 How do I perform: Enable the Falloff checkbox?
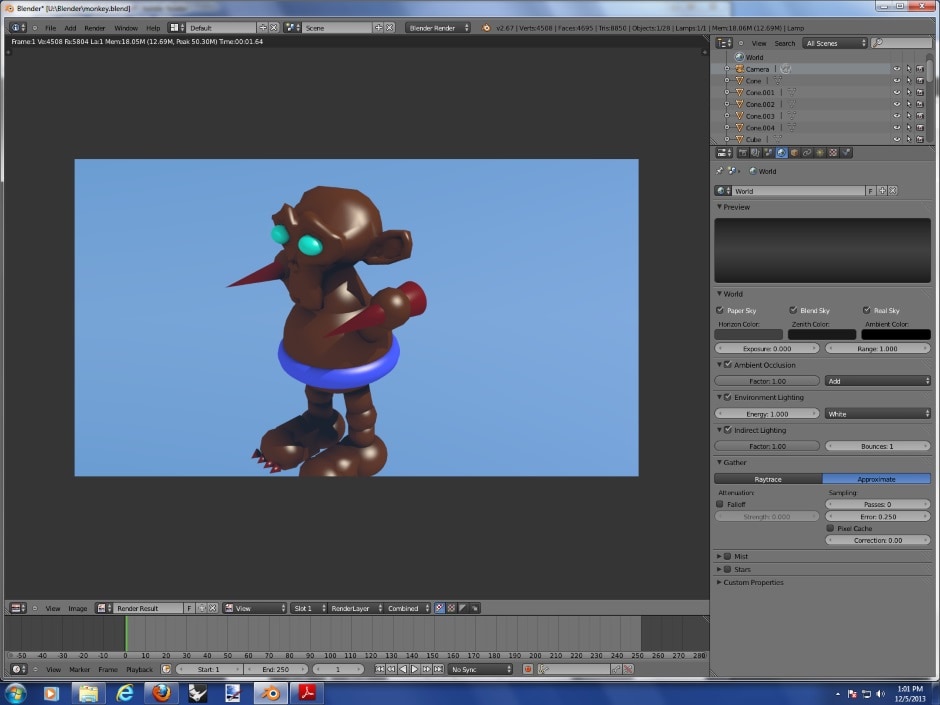click(720, 505)
